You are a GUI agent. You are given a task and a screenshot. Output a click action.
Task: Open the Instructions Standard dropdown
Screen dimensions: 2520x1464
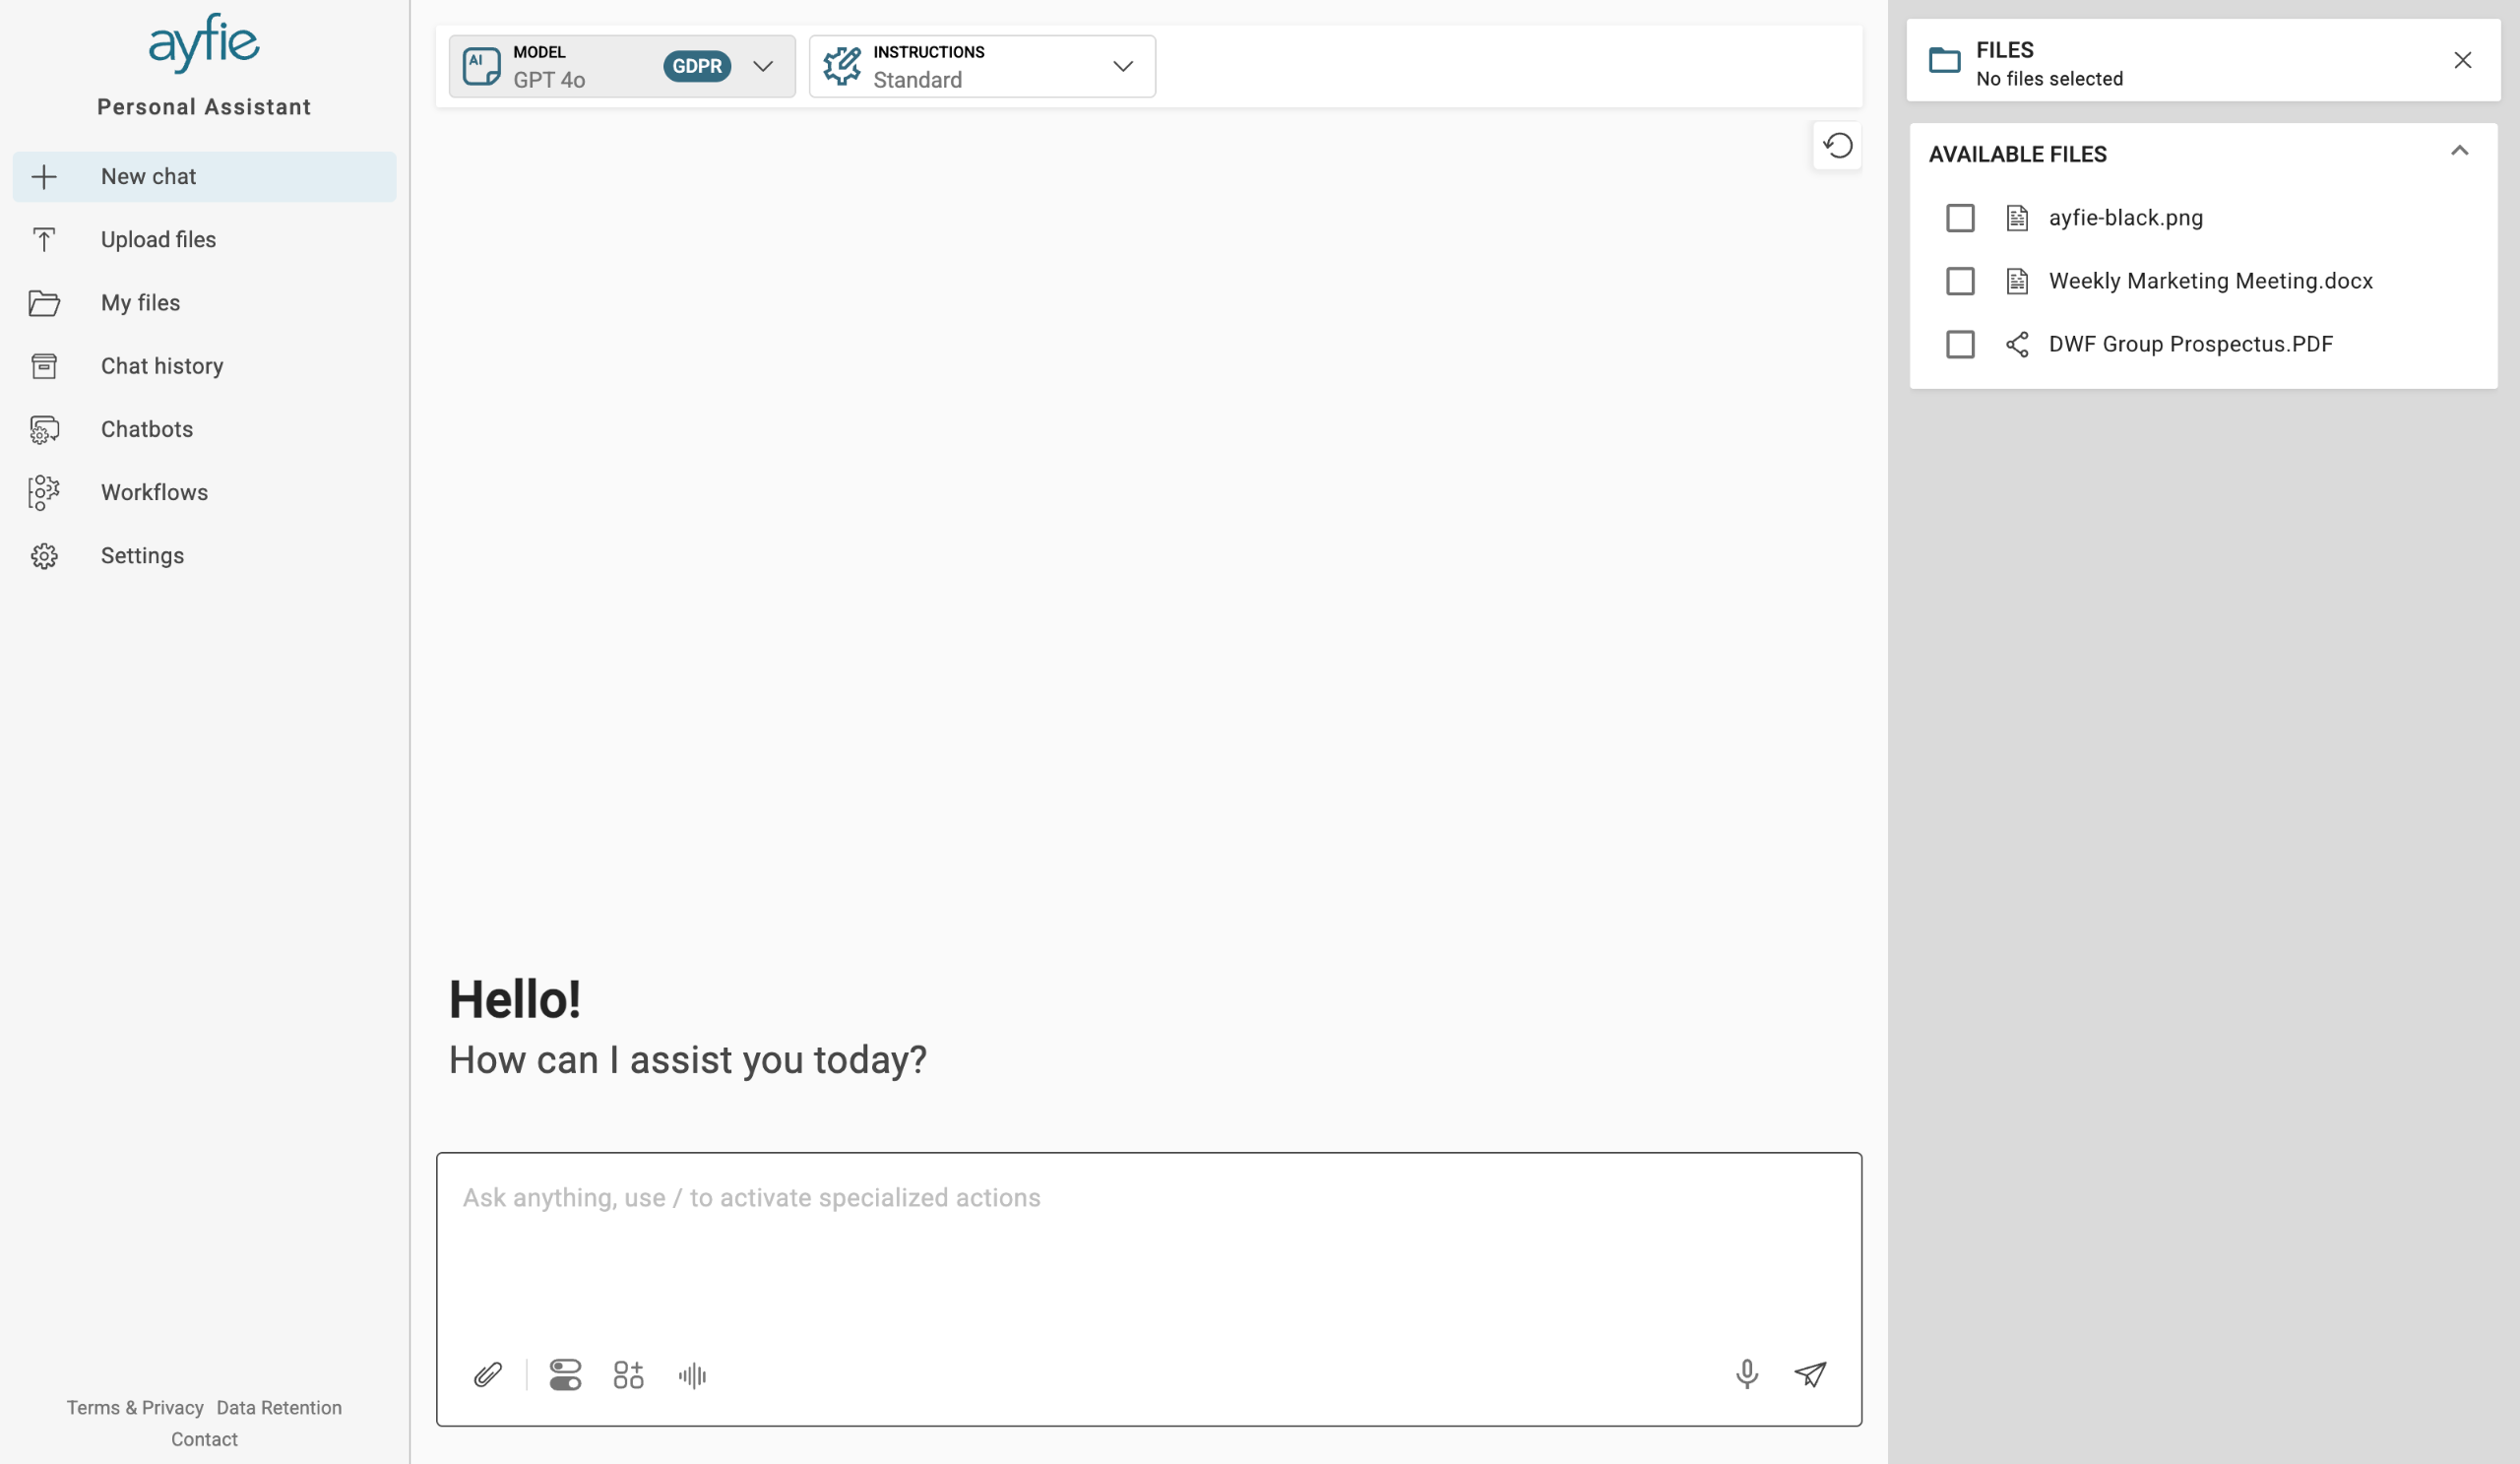coord(982,66)
